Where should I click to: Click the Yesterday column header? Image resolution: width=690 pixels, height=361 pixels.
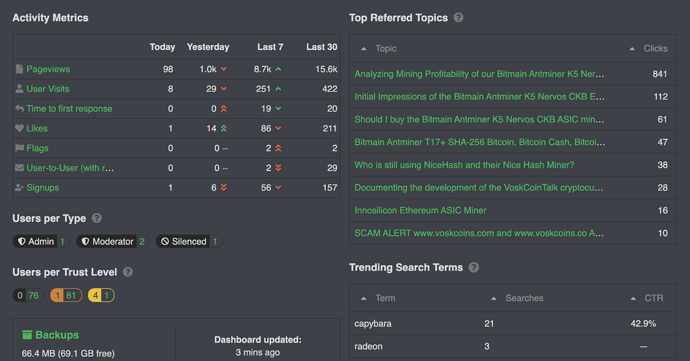208,47
